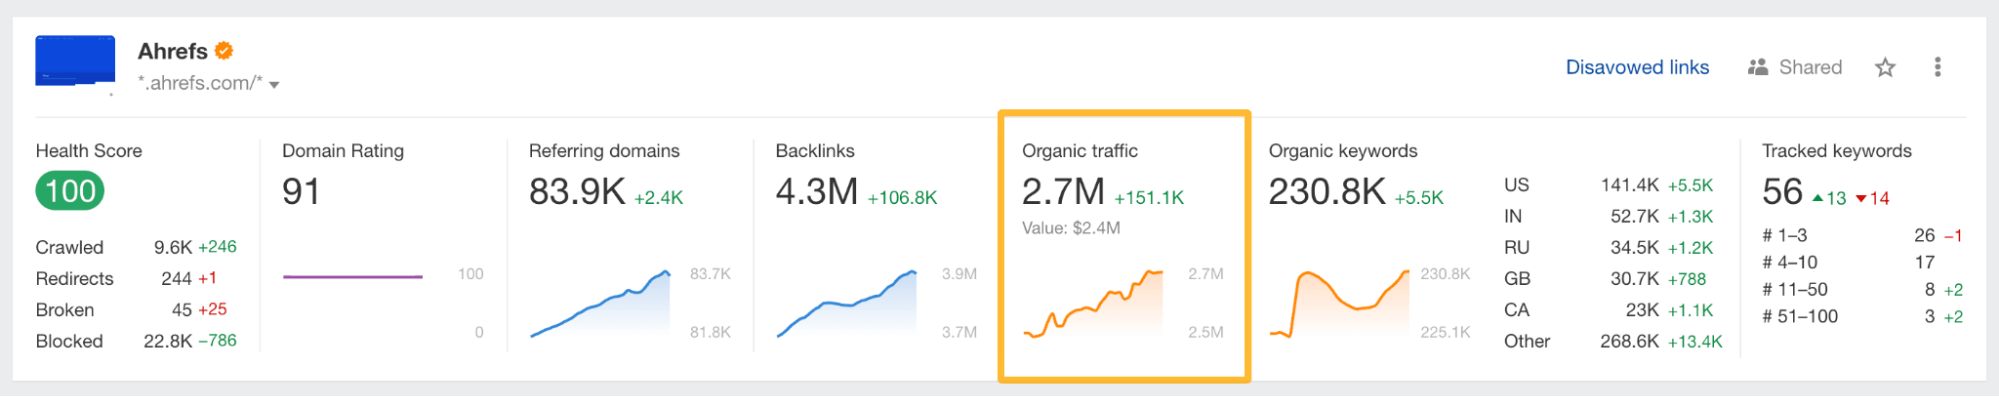Click the # 4–10 position row value 17
This screenshot has height=397, width=1999.
(x=1924, y=262)
